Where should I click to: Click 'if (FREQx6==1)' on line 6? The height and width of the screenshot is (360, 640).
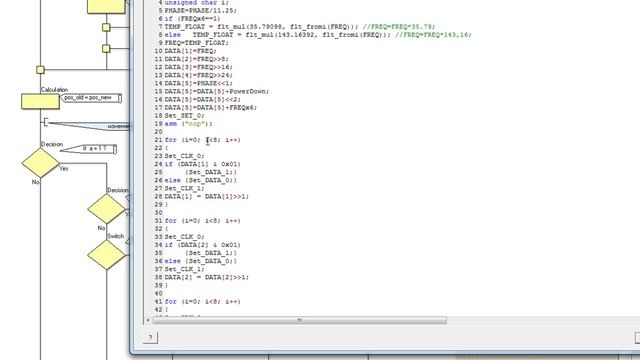[x=192, y=19]
